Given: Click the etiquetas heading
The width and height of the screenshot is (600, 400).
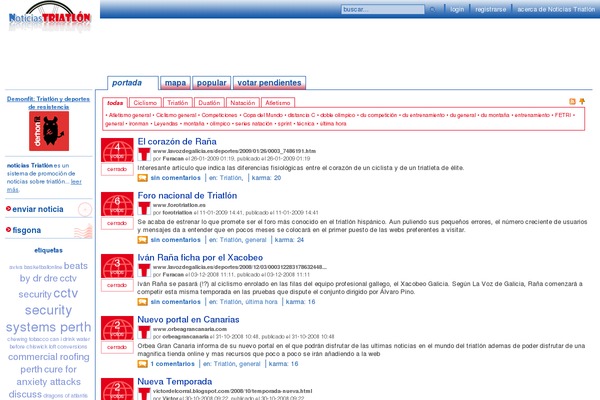Looking at the screenshot, I should coord(48,250).
